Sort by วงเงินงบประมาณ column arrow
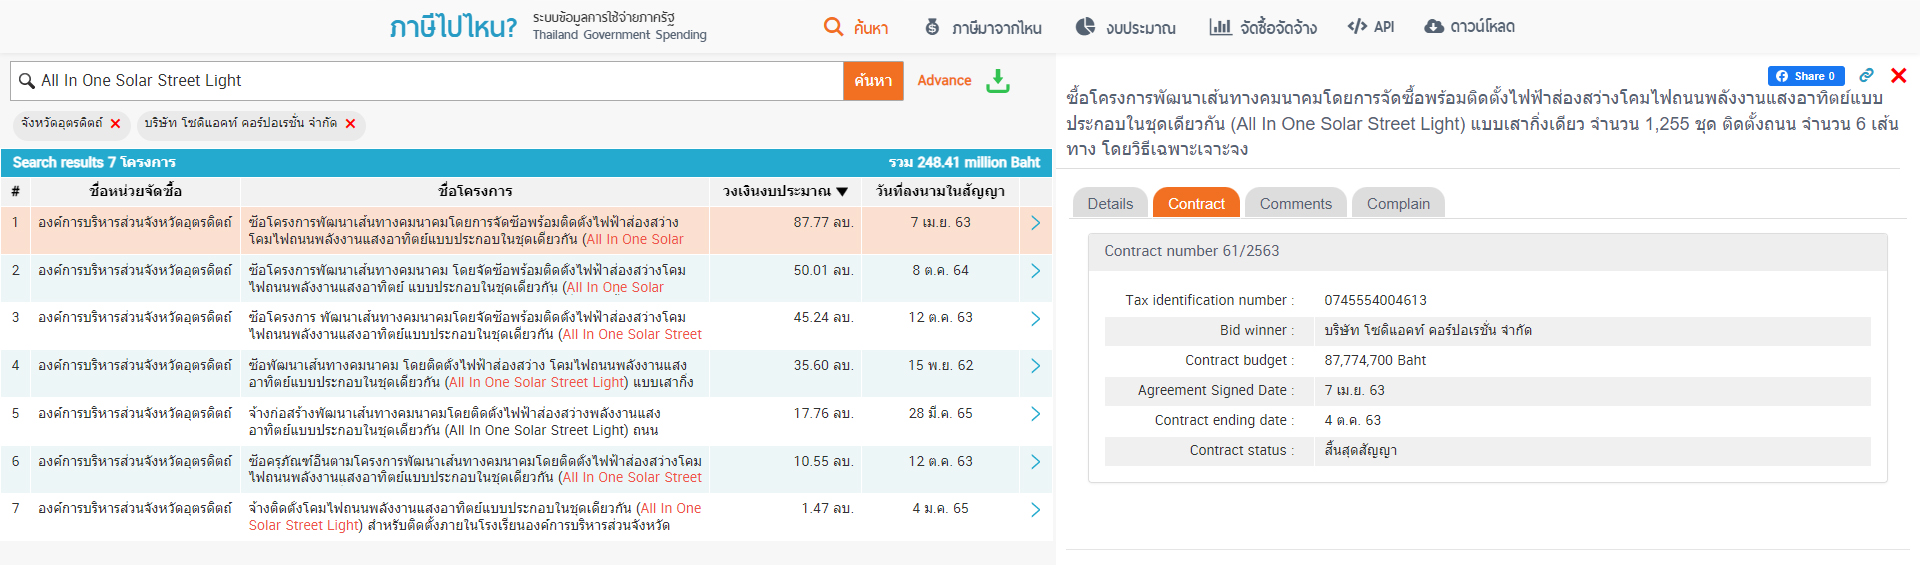The width and height of the screenshot is (1920, 565). coord(842,191)
